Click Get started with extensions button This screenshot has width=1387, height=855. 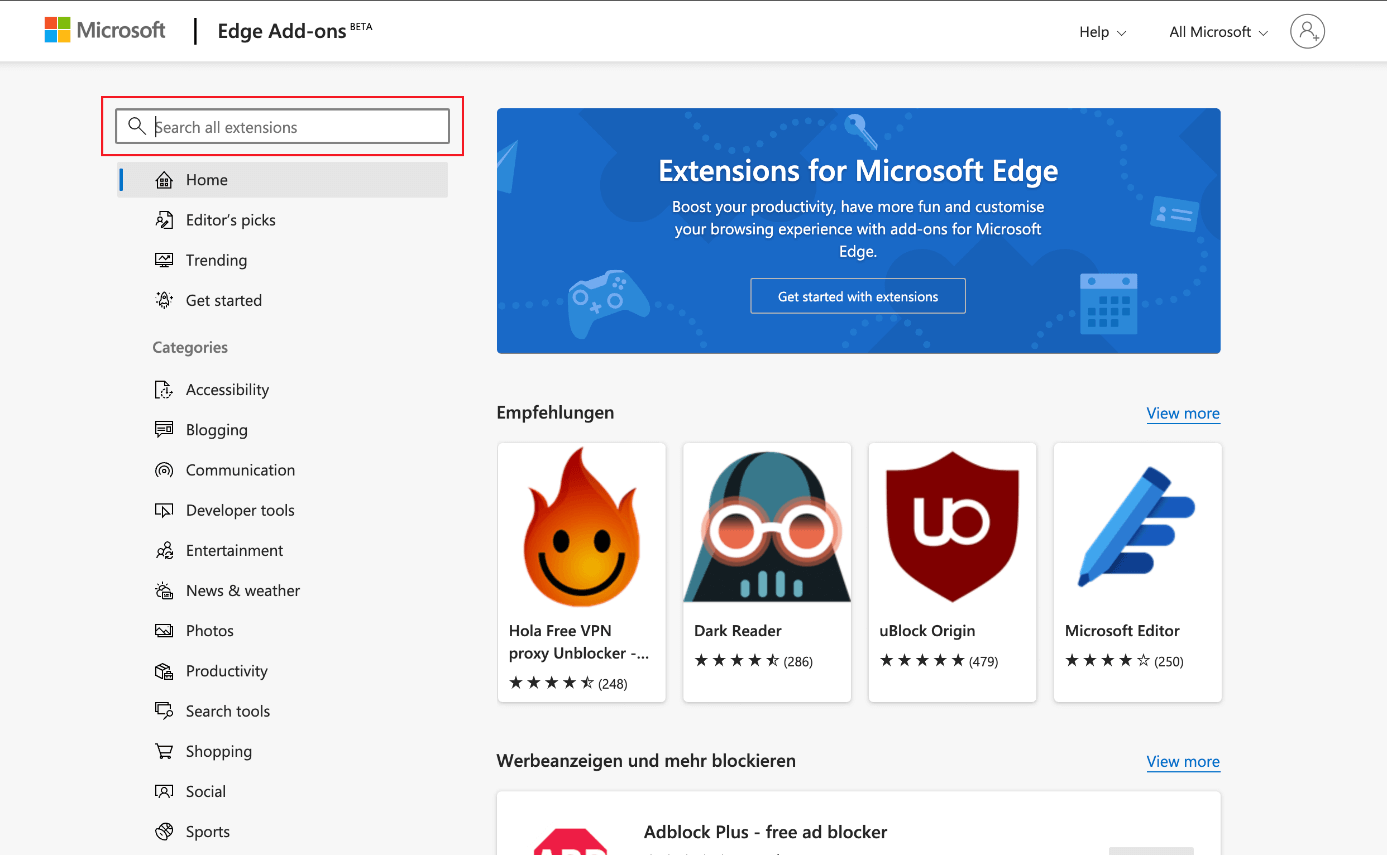(858, 296)
